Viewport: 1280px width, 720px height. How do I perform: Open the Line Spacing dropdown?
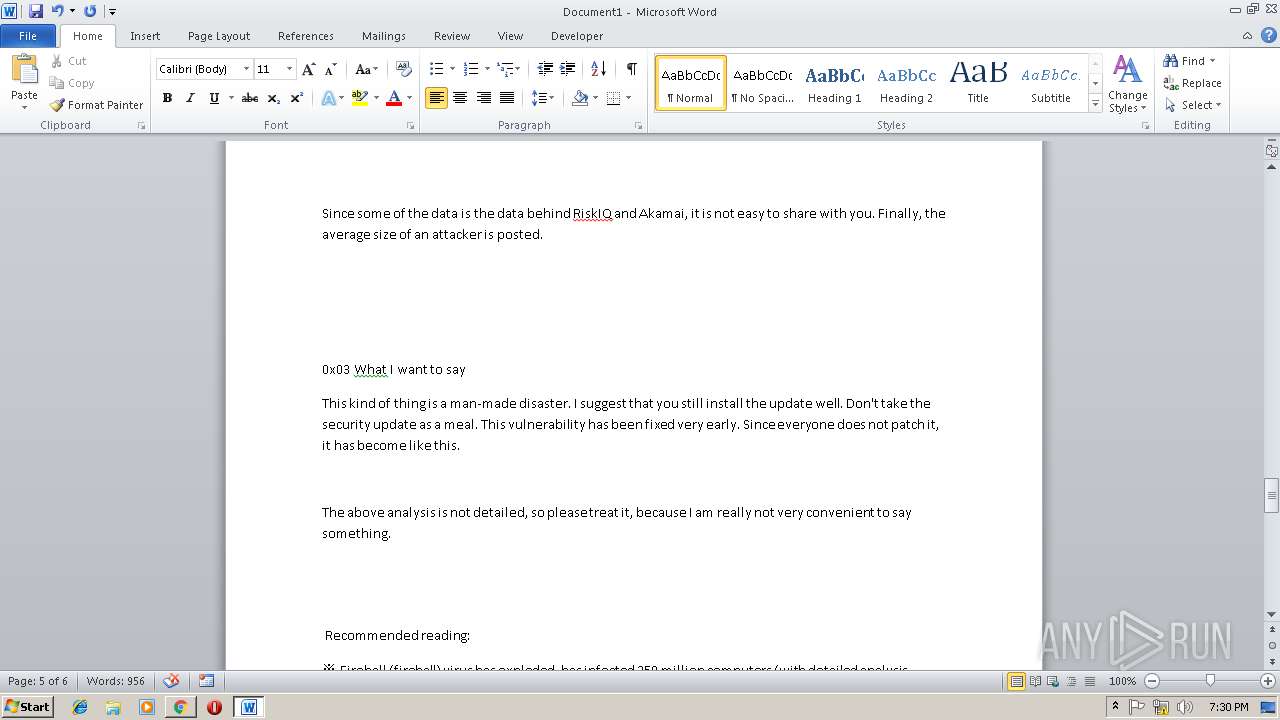[542, 98]
